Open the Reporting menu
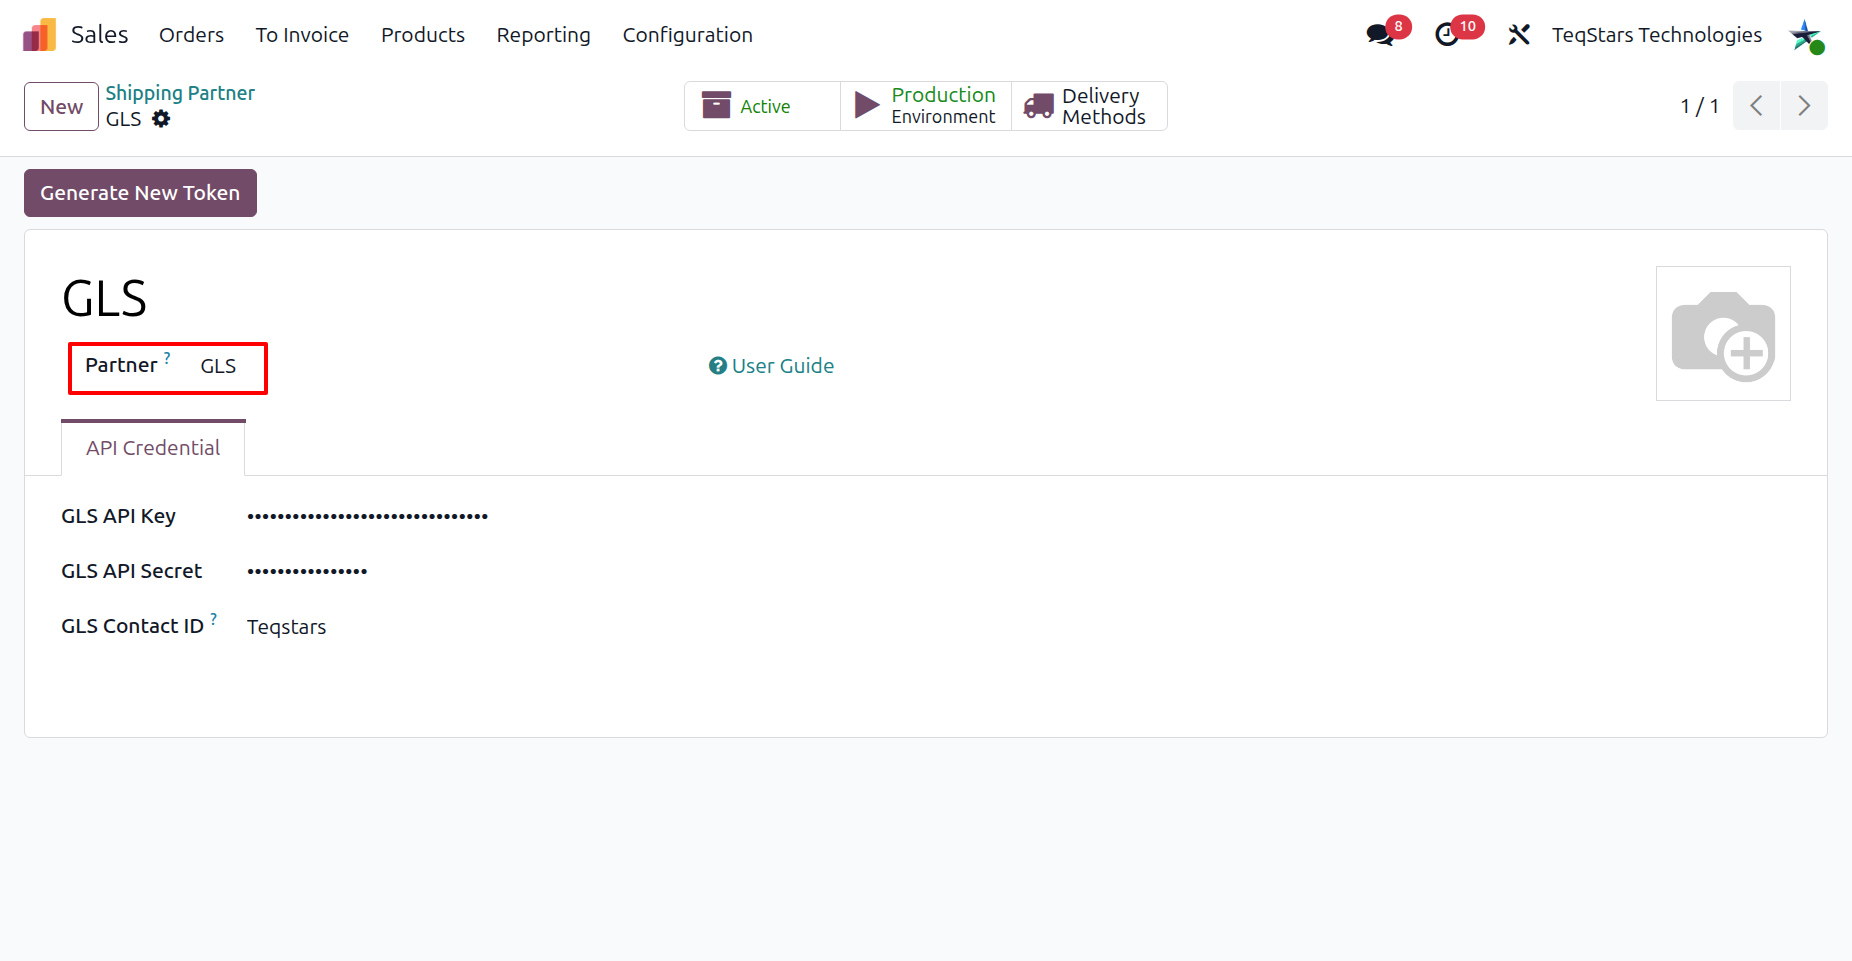1852x961 pixels. click(544, 35)
